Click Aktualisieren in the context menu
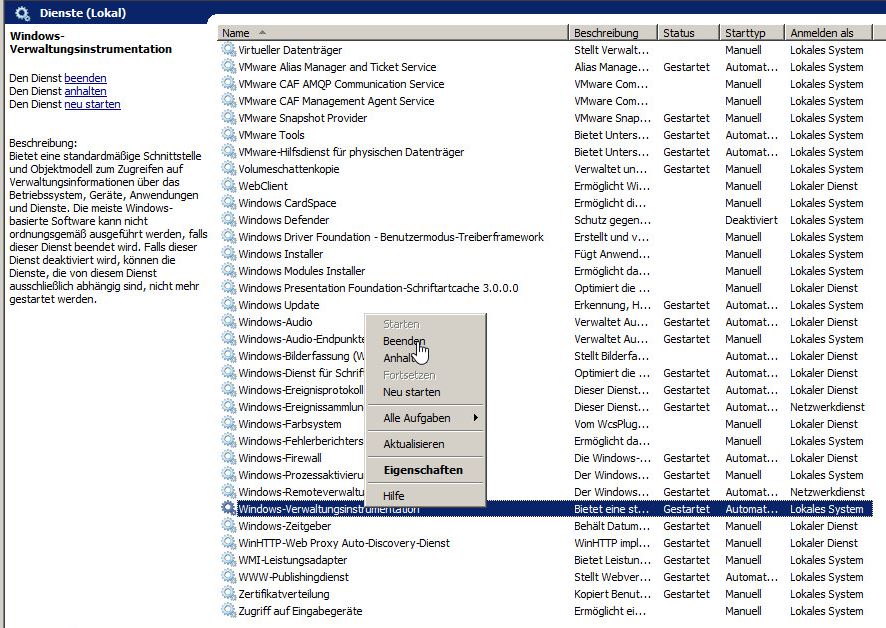 pyautogui.click(x=426, y=444)
